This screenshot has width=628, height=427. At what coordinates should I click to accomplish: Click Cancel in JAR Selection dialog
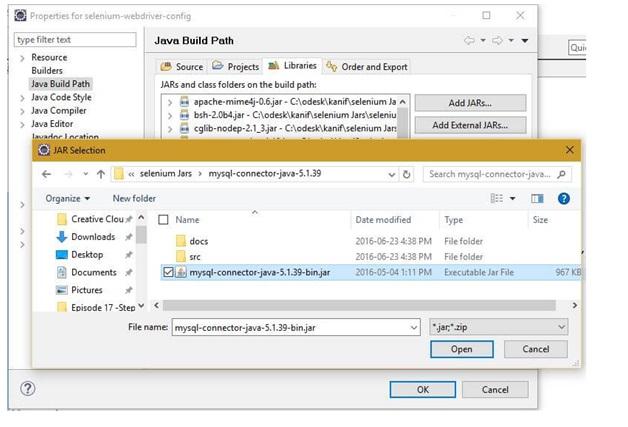[535, 349]
